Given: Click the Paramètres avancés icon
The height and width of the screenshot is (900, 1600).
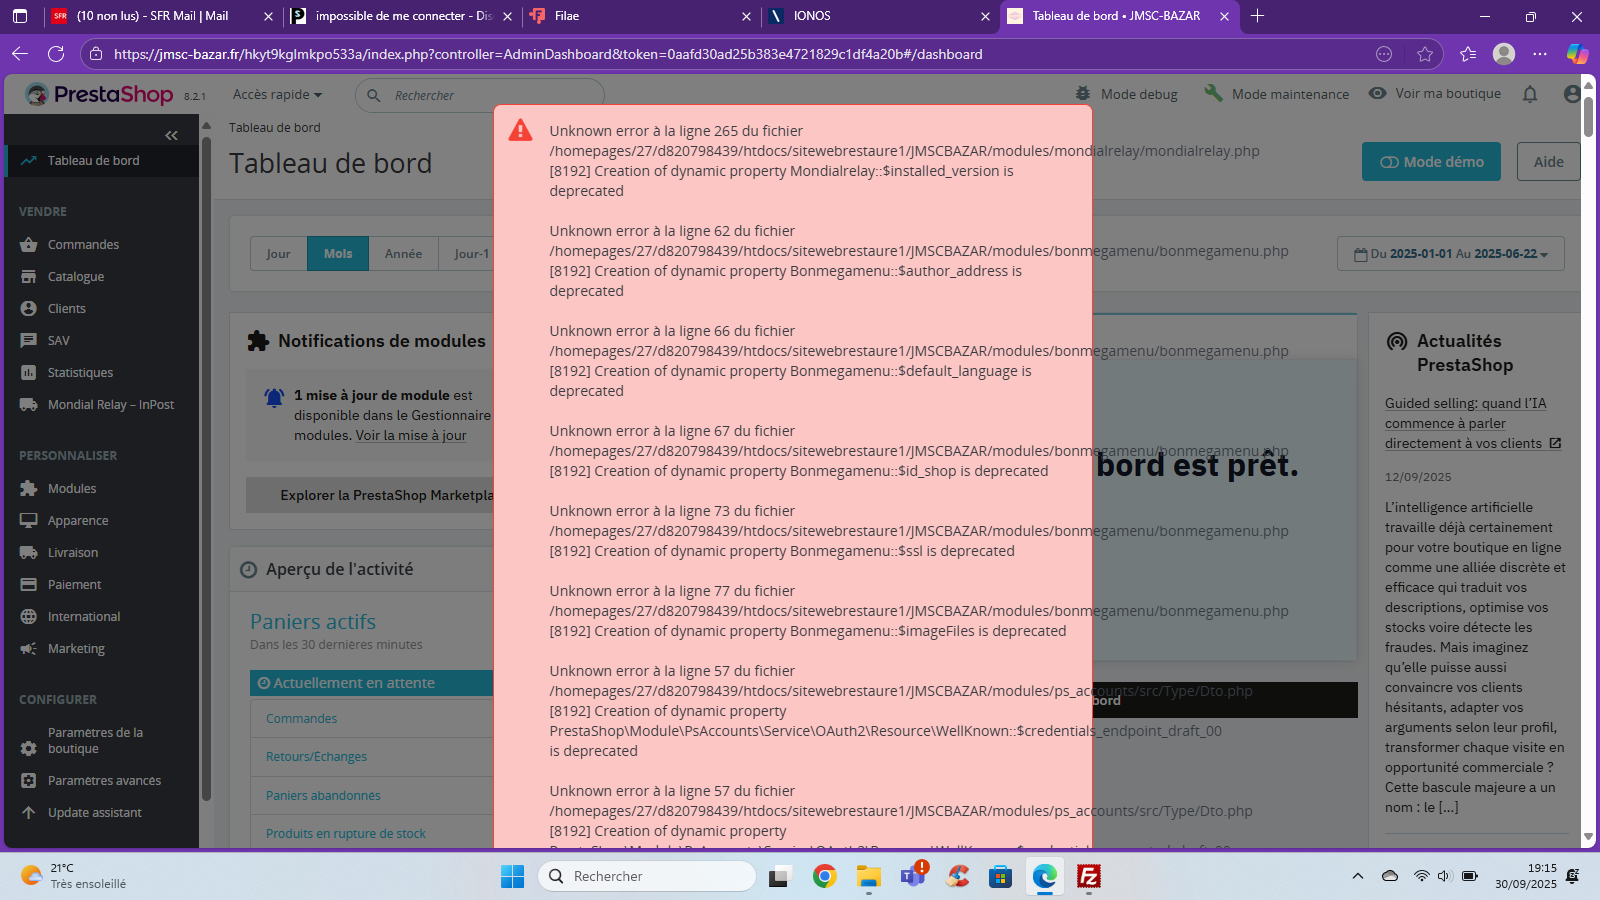Looking at the screenshot, I should tap(28, 780).
